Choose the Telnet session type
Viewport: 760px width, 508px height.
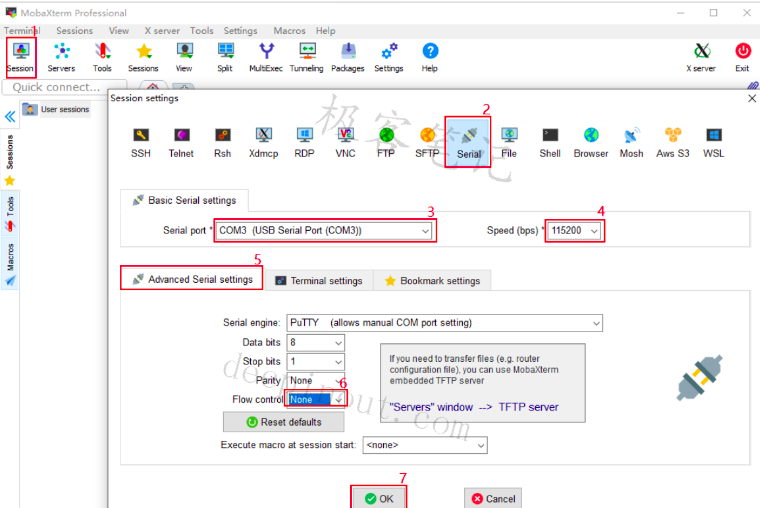(x=181, y=143)
